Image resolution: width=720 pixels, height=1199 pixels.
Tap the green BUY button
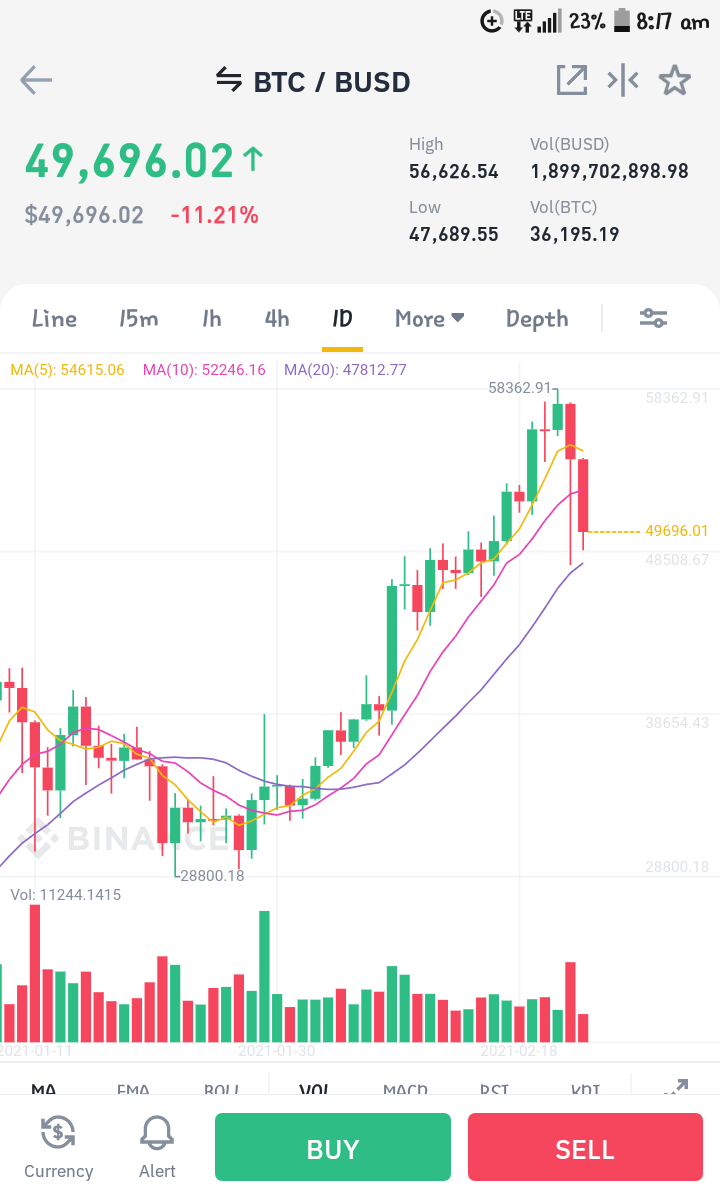pos(332,1147)
